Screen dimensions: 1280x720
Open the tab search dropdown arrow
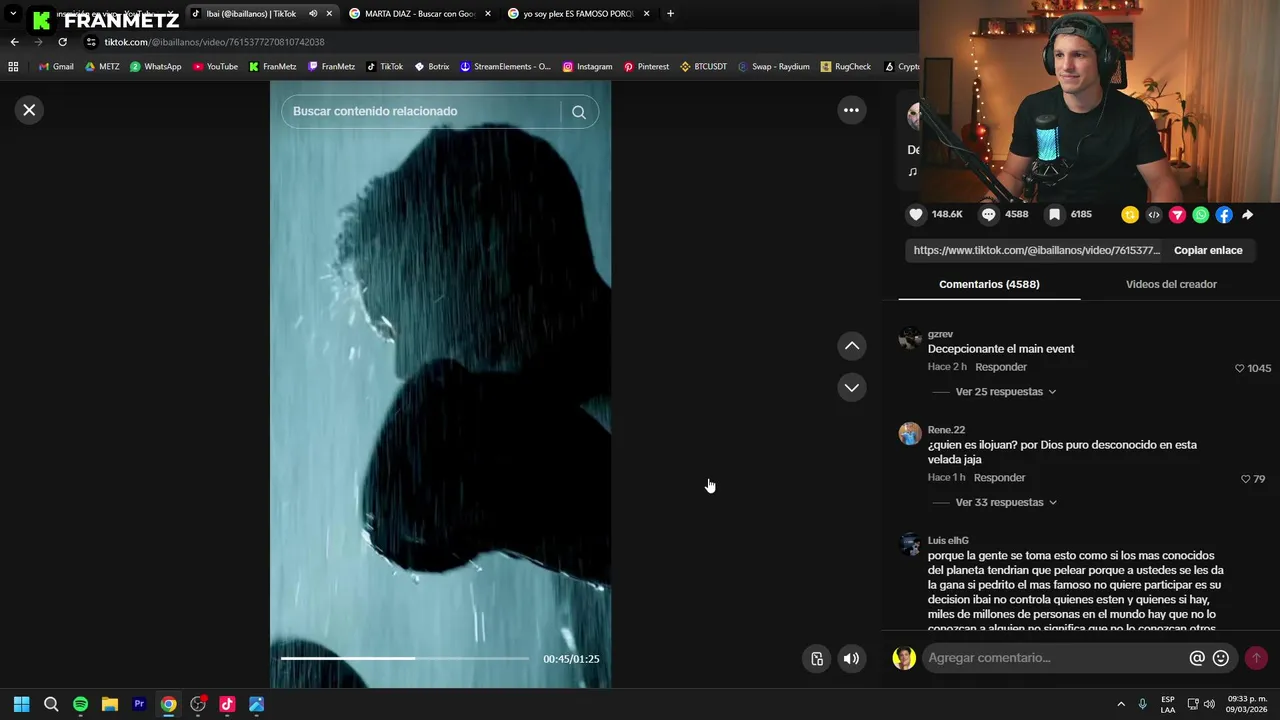click(13, 14)
